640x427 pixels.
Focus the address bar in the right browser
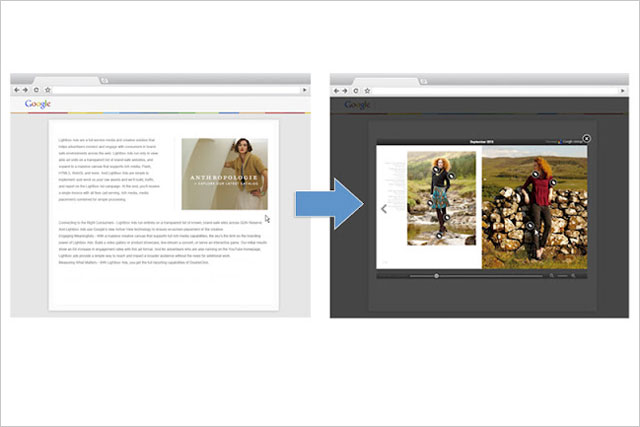495,91
